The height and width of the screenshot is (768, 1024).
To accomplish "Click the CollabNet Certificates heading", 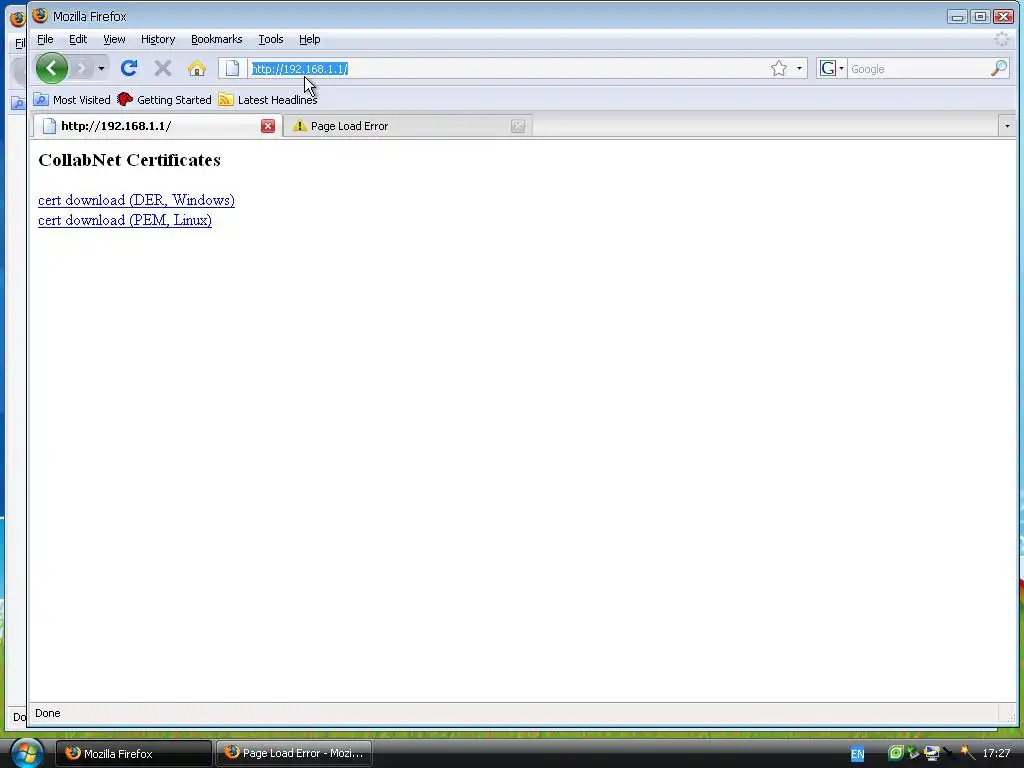I will pyautogui.click(x=129, y=160).
